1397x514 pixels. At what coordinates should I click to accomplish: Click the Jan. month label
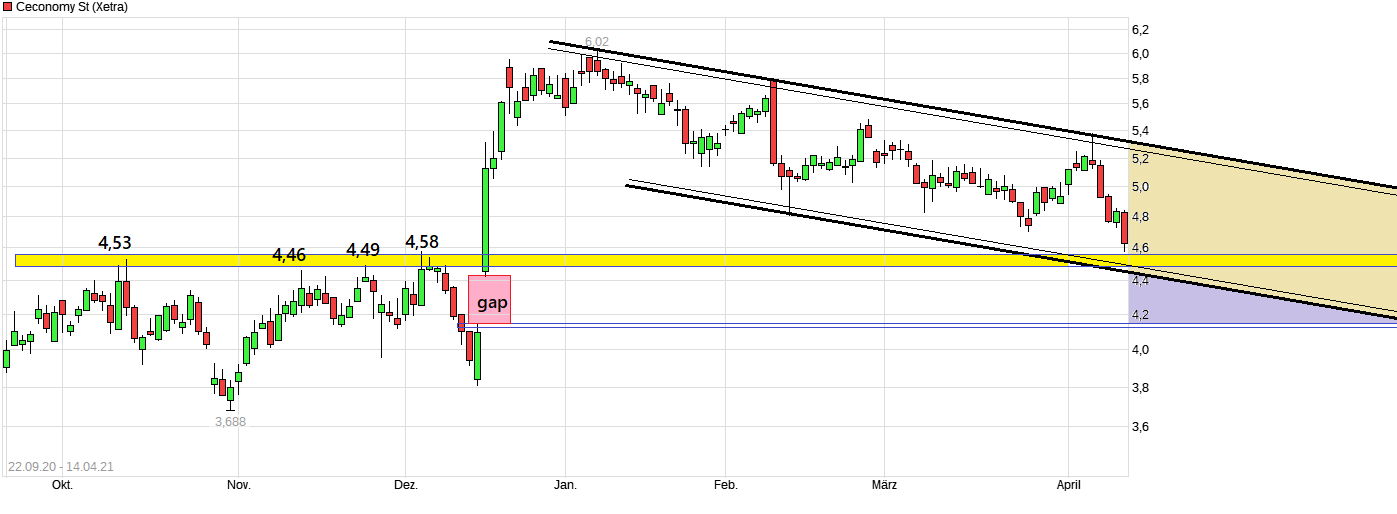566,485
